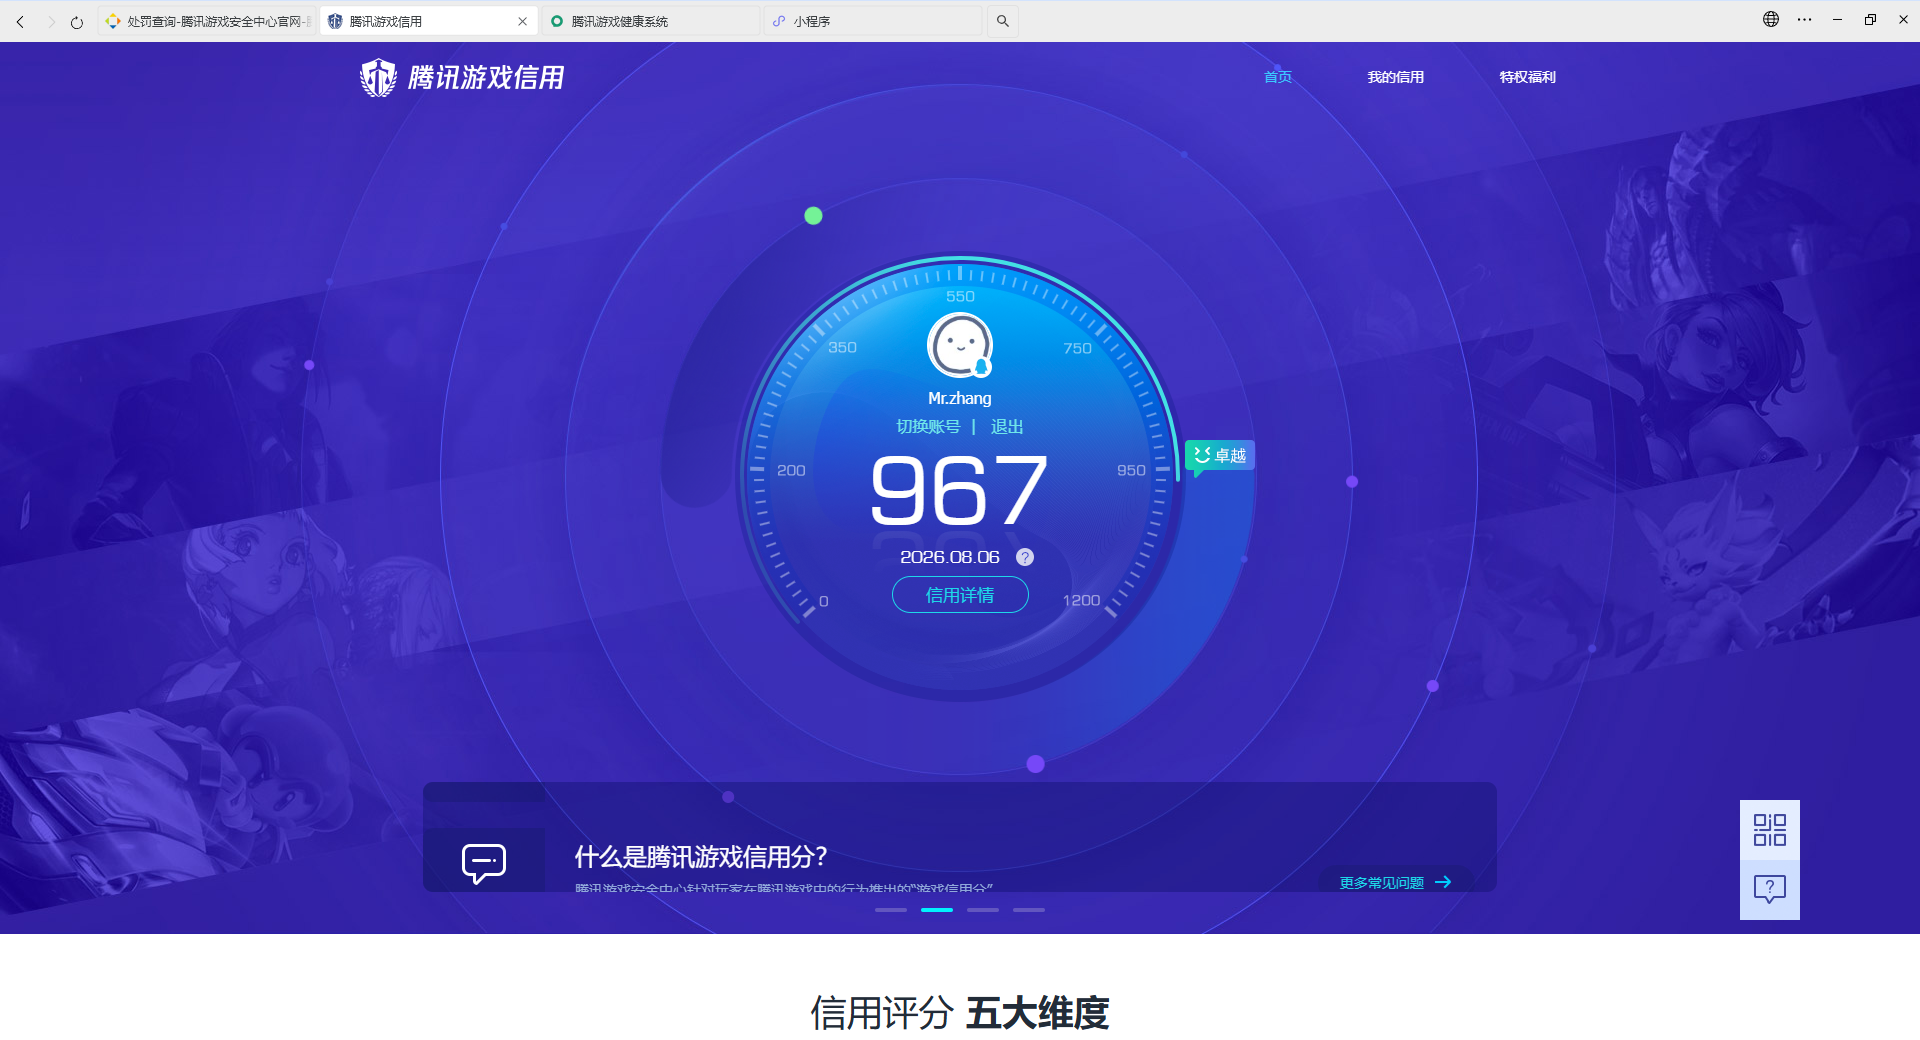Open the browser search magnifier icon

pyautogui.click(x=1002, y=21)
